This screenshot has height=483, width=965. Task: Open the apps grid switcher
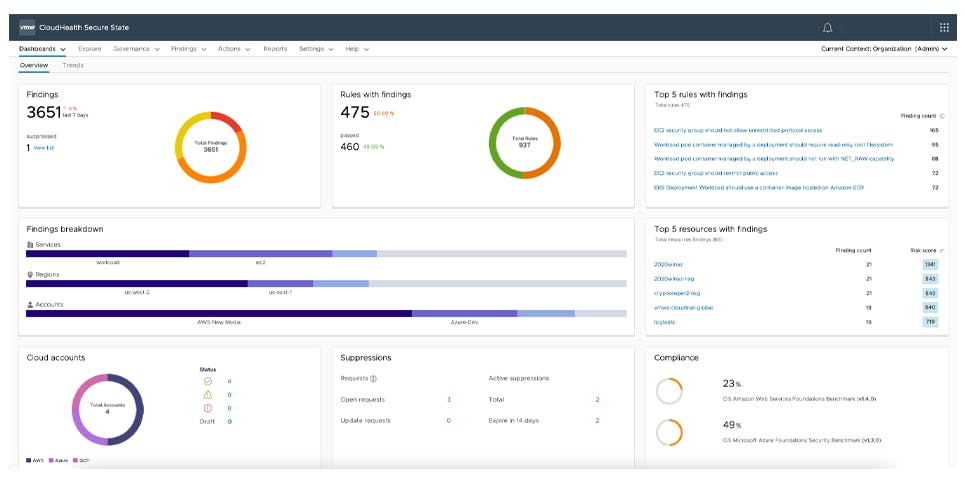click(x=944, y=27)
